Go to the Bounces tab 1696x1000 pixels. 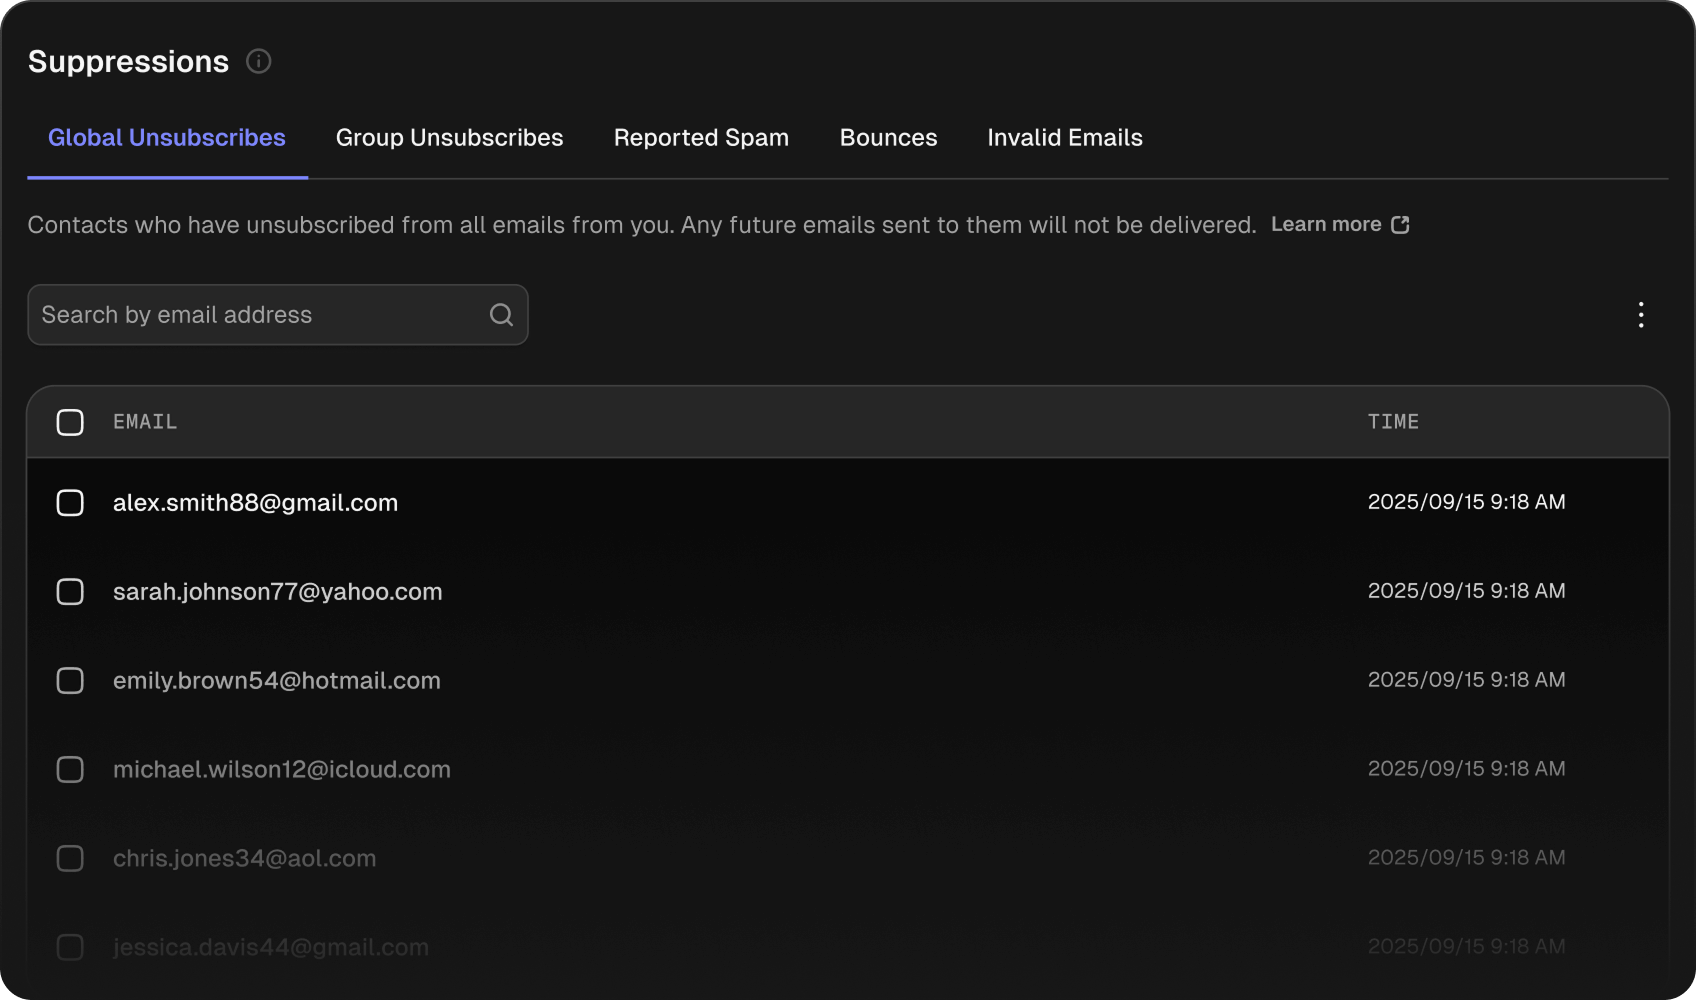coord(888,138)
